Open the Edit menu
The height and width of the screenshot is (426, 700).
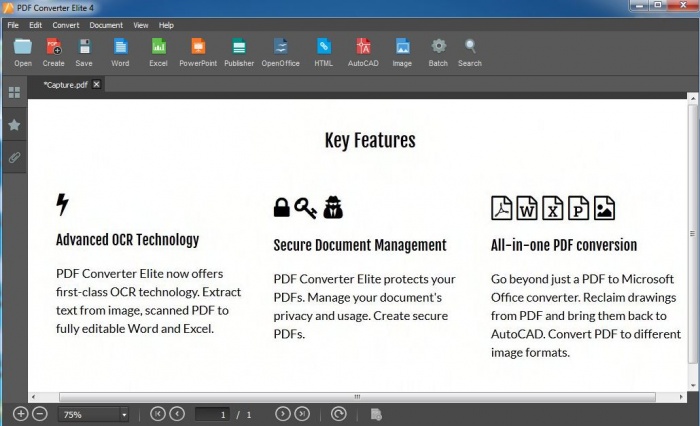point(35,25)
